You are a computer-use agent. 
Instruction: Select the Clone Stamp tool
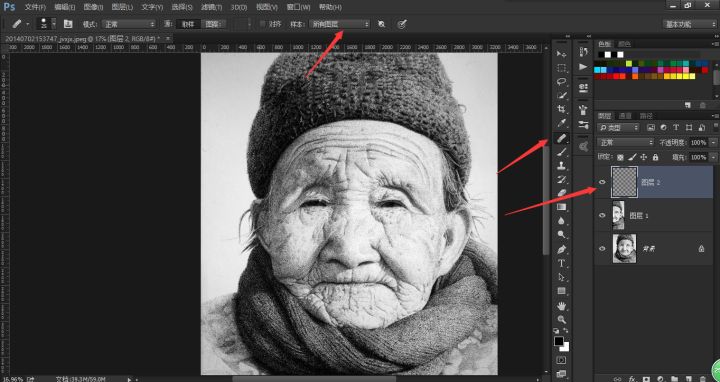[x=561, y=166]
